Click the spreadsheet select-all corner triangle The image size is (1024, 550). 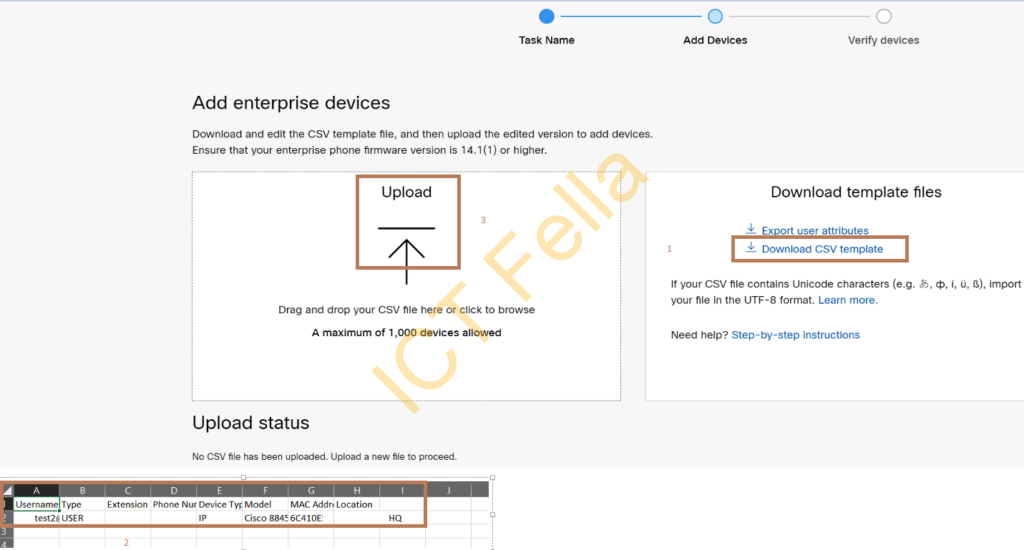[7, 490]
